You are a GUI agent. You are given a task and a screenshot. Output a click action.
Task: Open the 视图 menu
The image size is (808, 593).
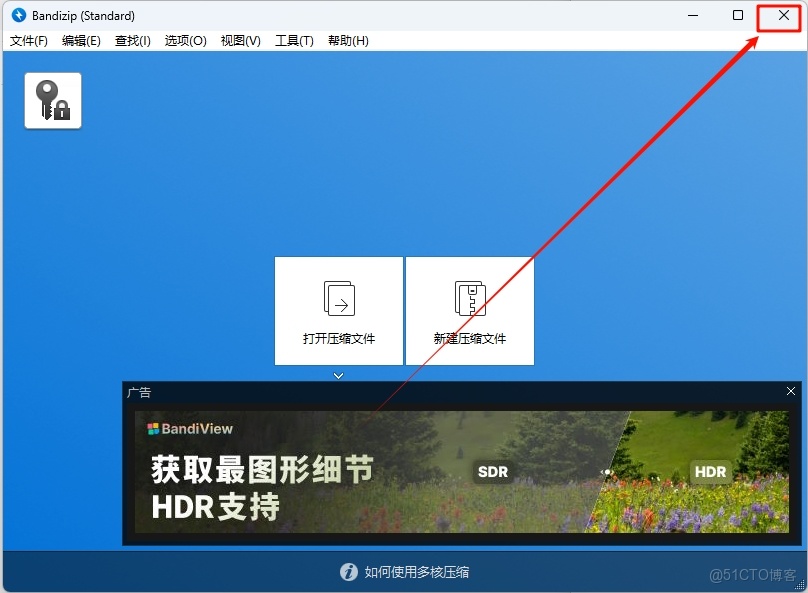pyautogui.click(x=240, y=41)
